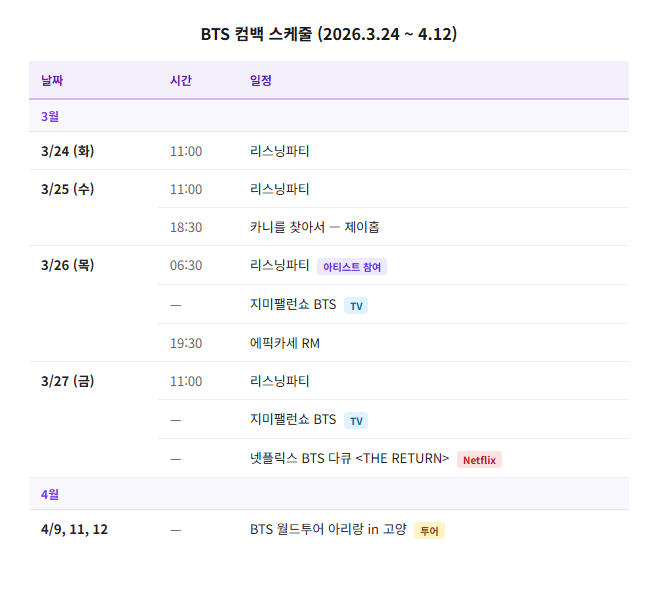Screen dimensions: 658x590
Task: Click the 에픽카세 RM entry
Action: click(x=284, y=343)
